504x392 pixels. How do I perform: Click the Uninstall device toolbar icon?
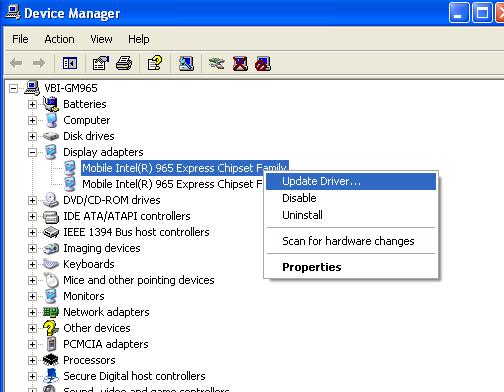pos(240,63)
